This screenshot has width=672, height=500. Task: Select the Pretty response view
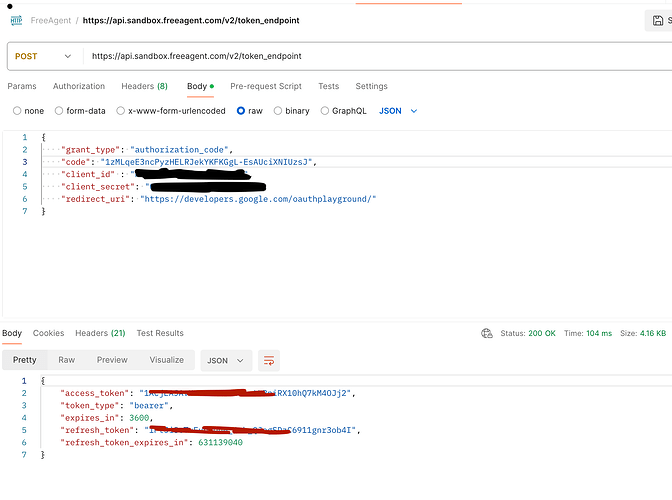click(24, 360)
